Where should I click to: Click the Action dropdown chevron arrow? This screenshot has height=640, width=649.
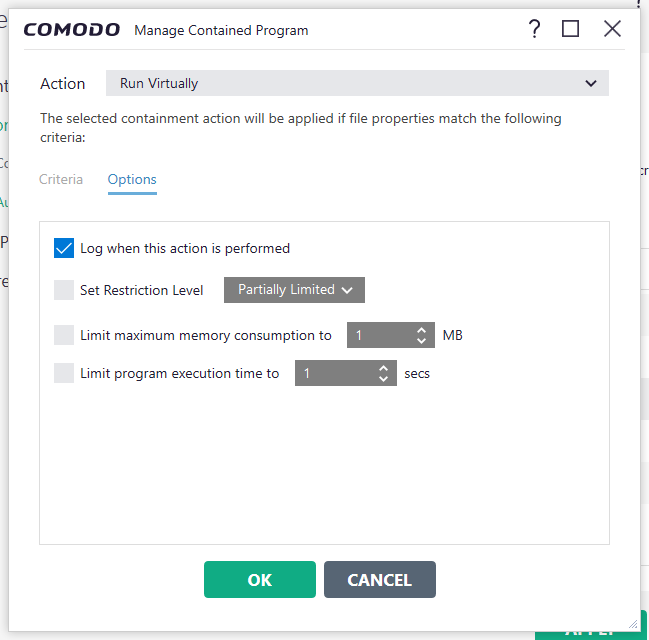[x=591, y=84]
